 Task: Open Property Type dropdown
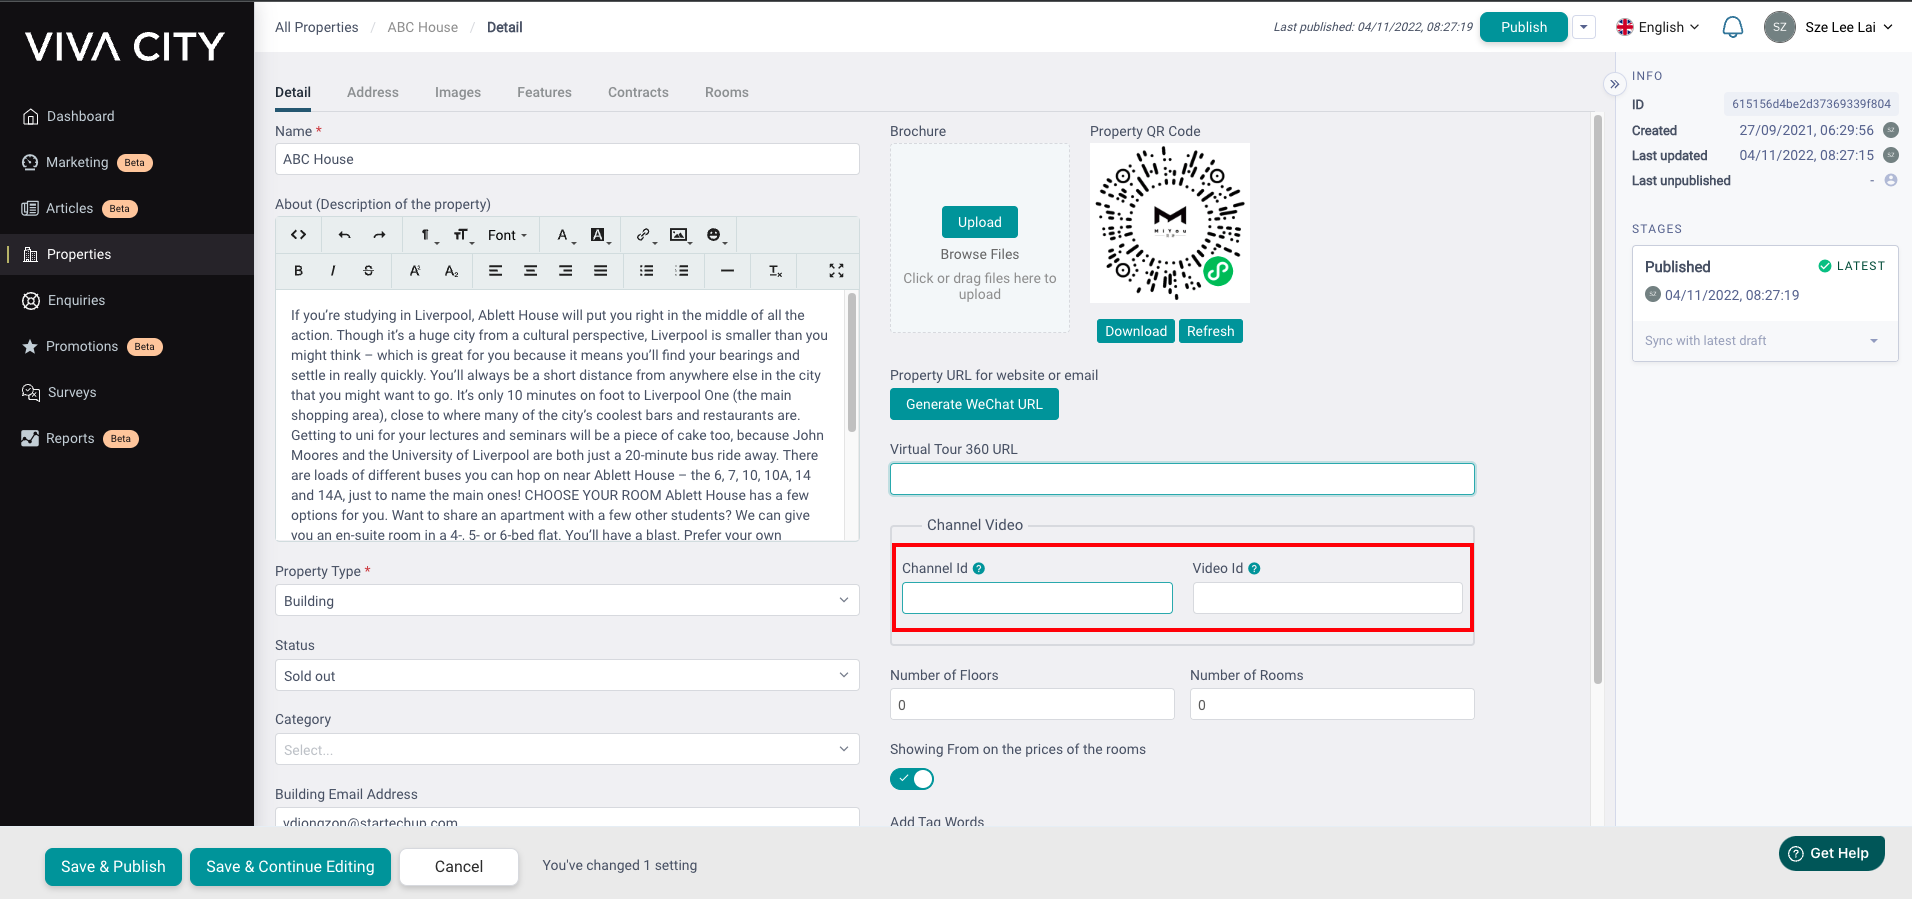(567, 600)
